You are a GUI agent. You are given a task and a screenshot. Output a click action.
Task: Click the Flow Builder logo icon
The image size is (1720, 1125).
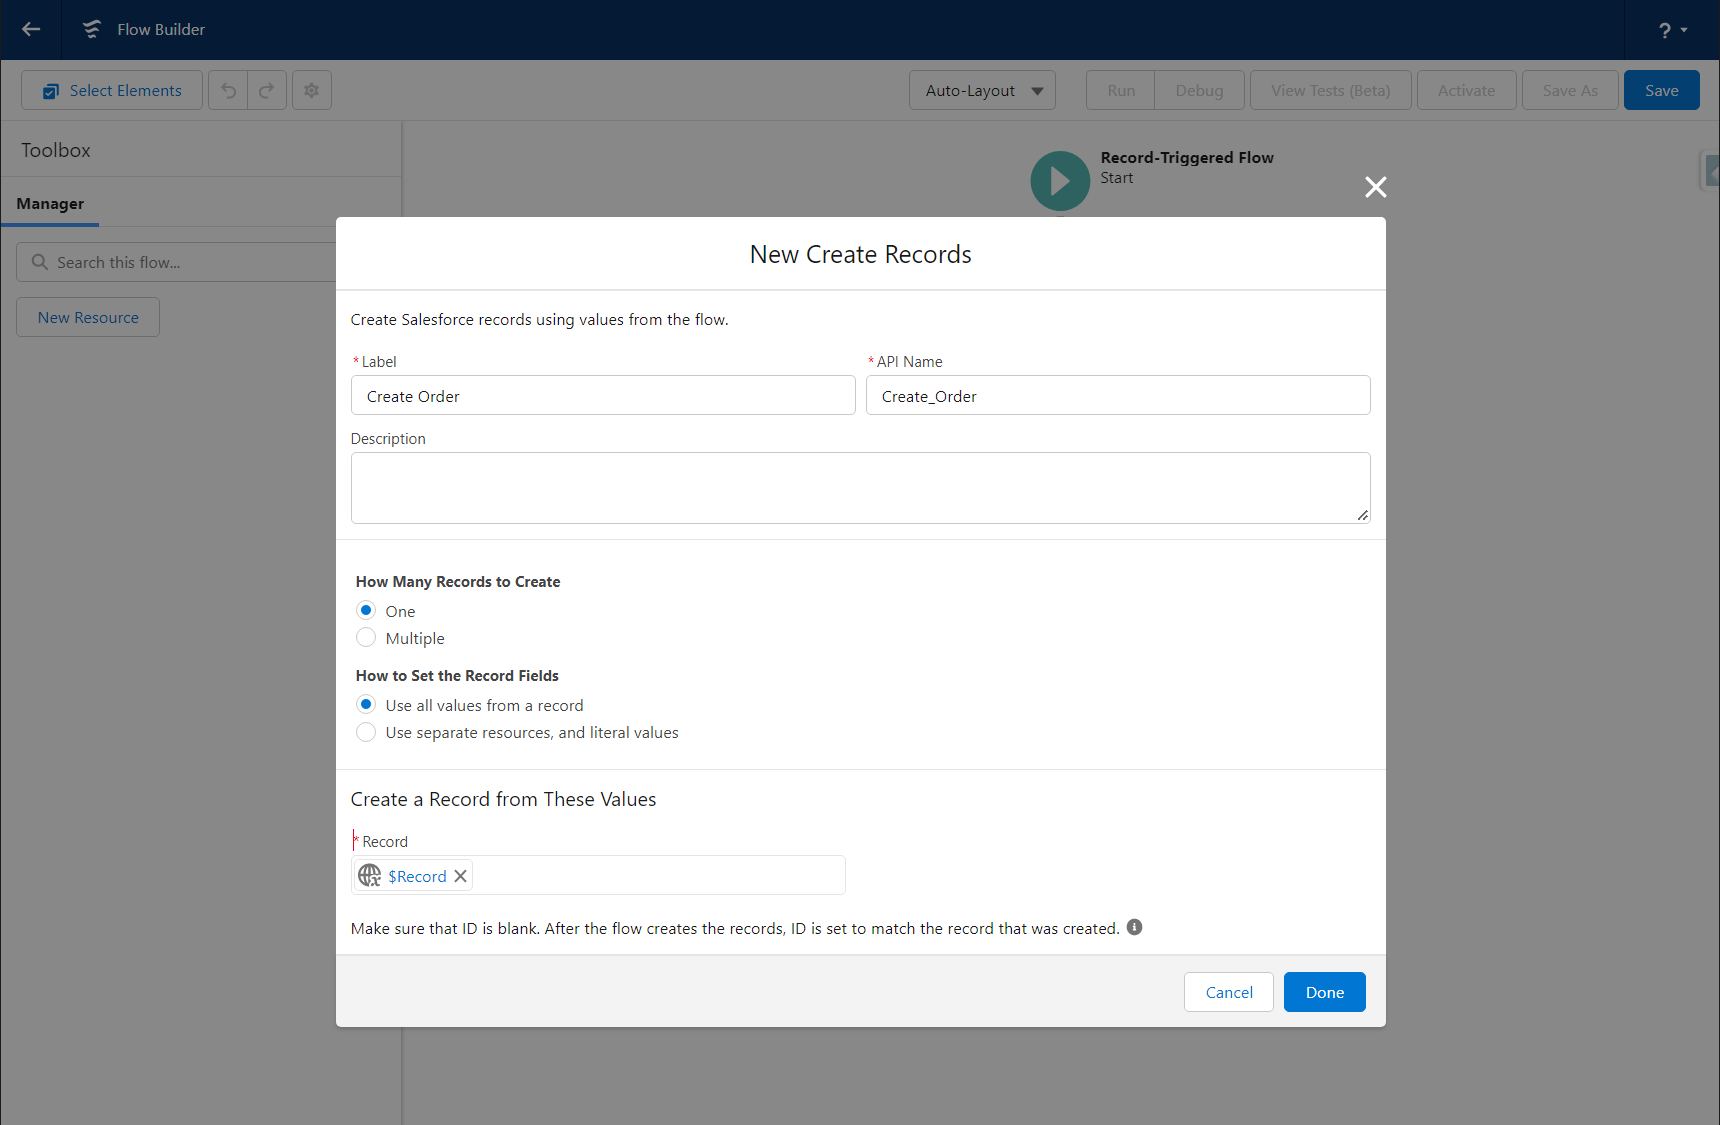click(x=92, y=29)
